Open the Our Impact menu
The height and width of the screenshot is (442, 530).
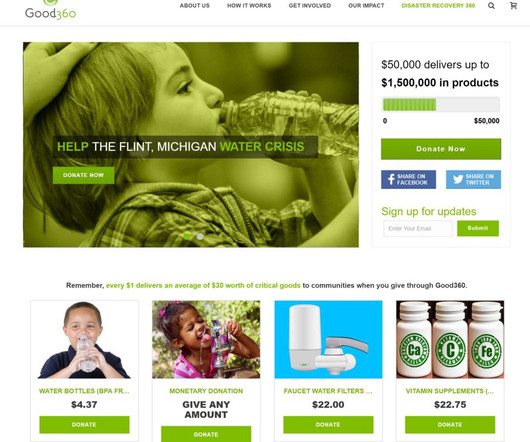point(366,6)
